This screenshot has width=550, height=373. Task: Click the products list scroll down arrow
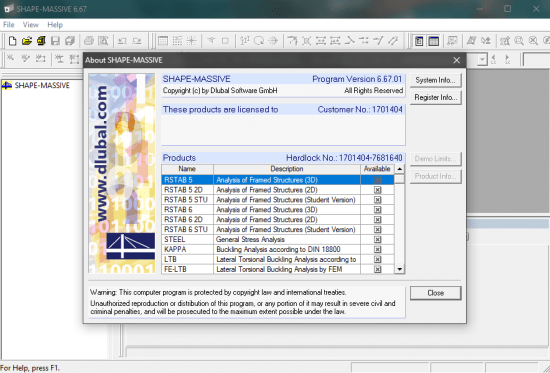400,269
